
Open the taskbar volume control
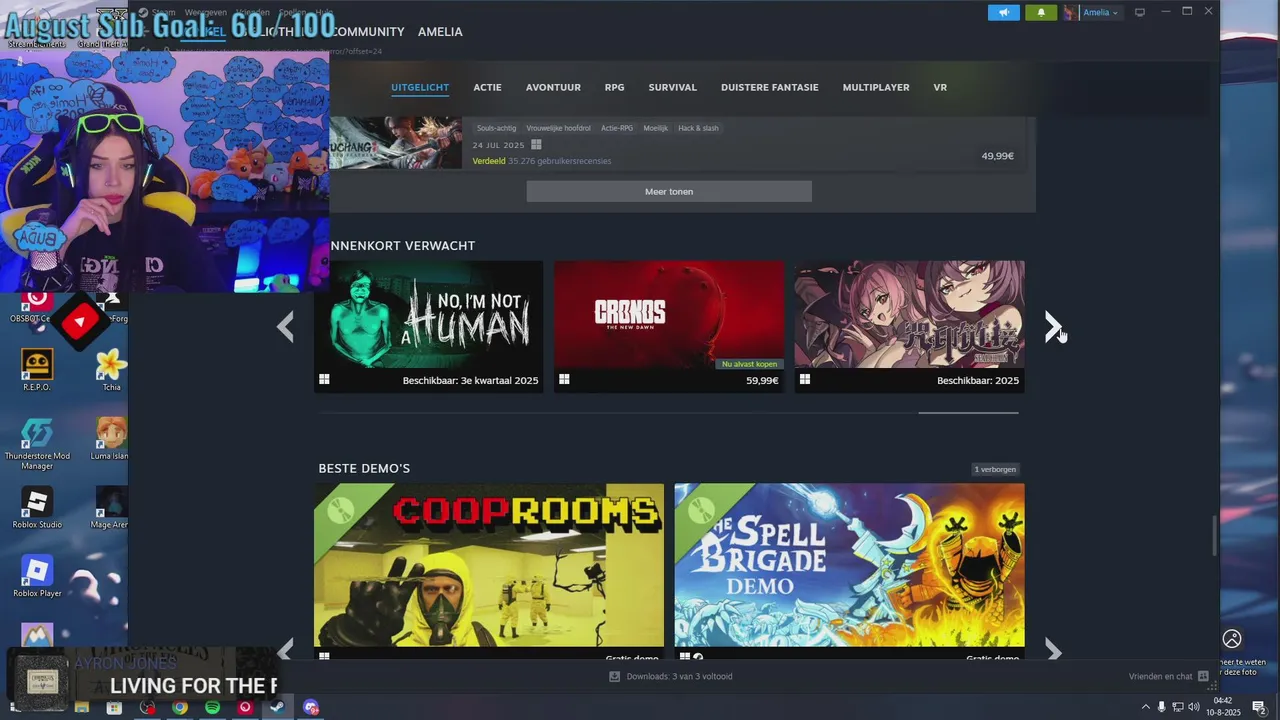point(1193,707)
